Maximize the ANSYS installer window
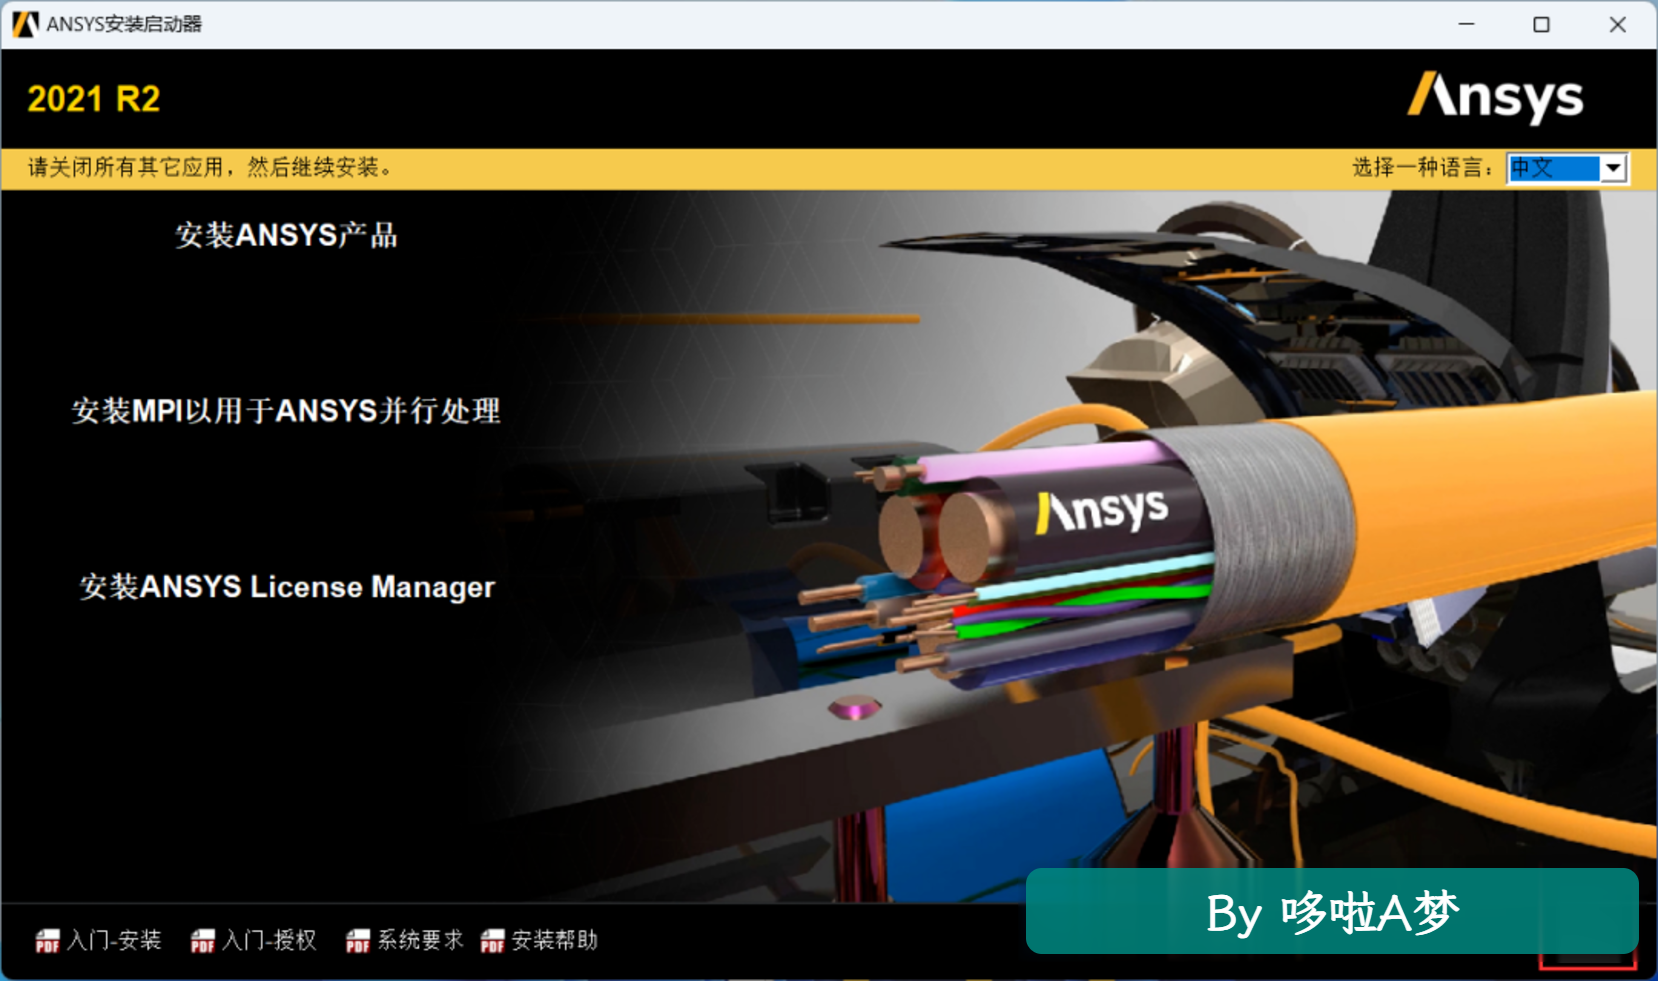 pos(1541,24)
